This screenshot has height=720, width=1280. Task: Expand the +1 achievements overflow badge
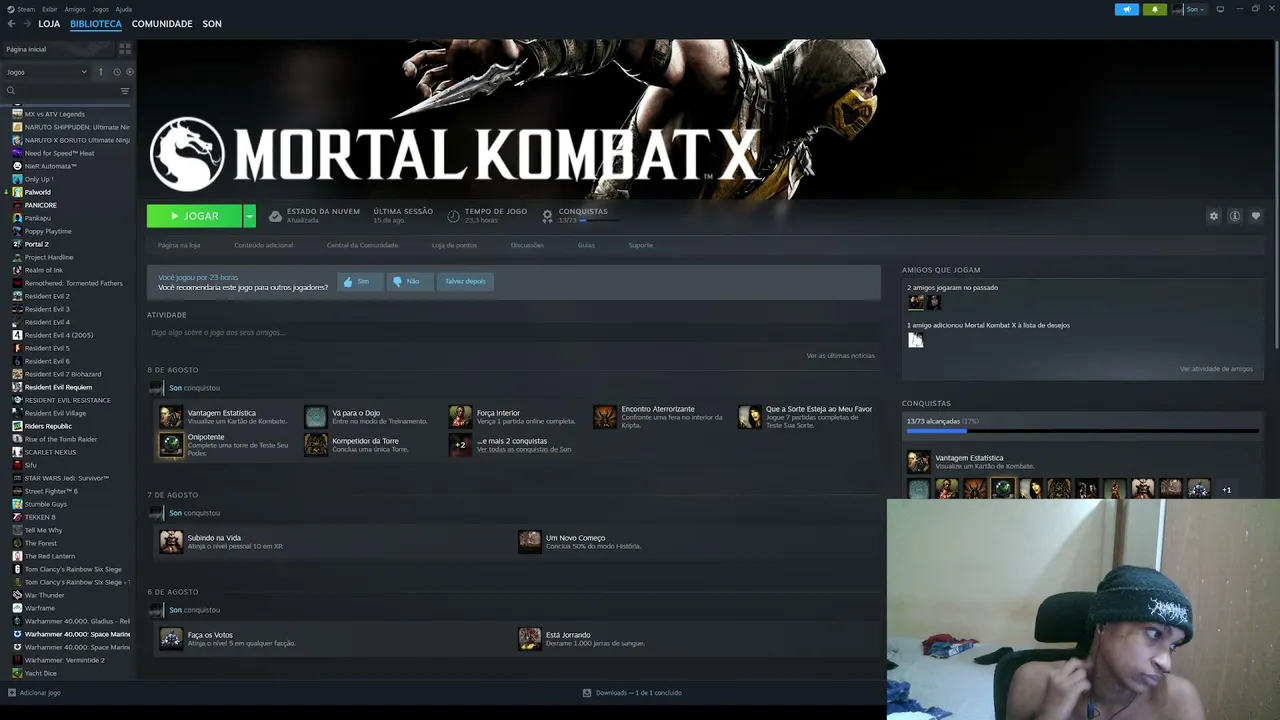coord(1227,490)
